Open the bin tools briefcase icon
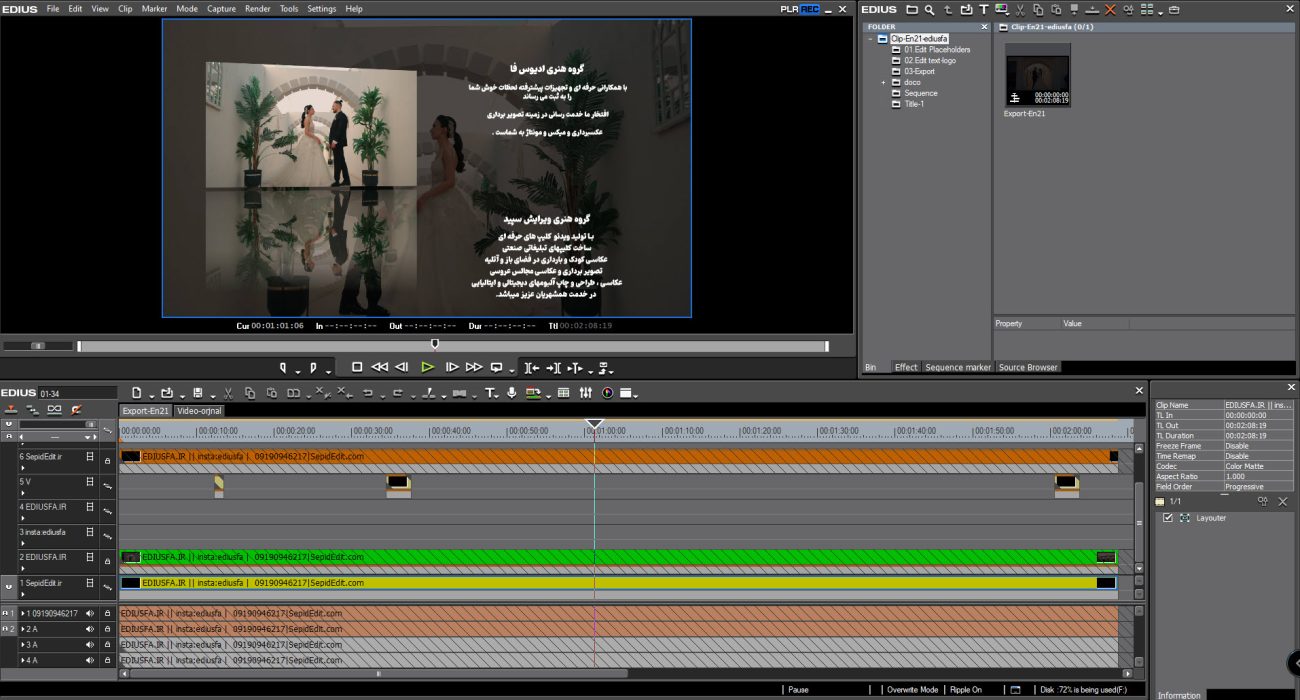This screenshot has width=1300, height=700. [x=1174, y=10]
